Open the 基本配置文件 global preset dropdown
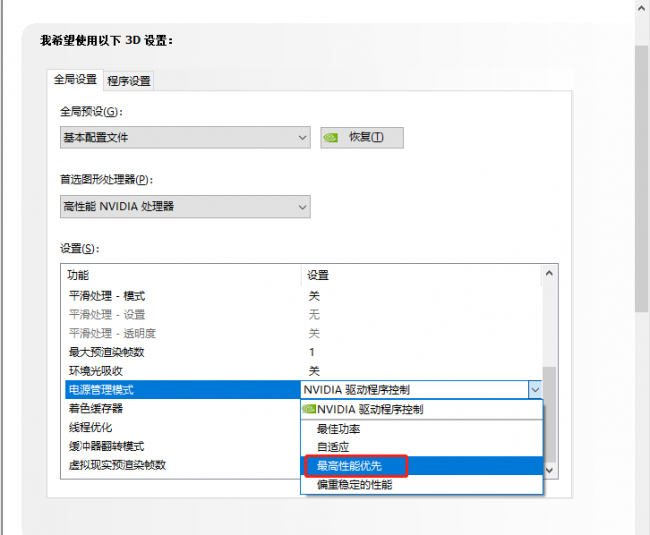The width and height of the screenshot is (650, 535). pos(185,137)
